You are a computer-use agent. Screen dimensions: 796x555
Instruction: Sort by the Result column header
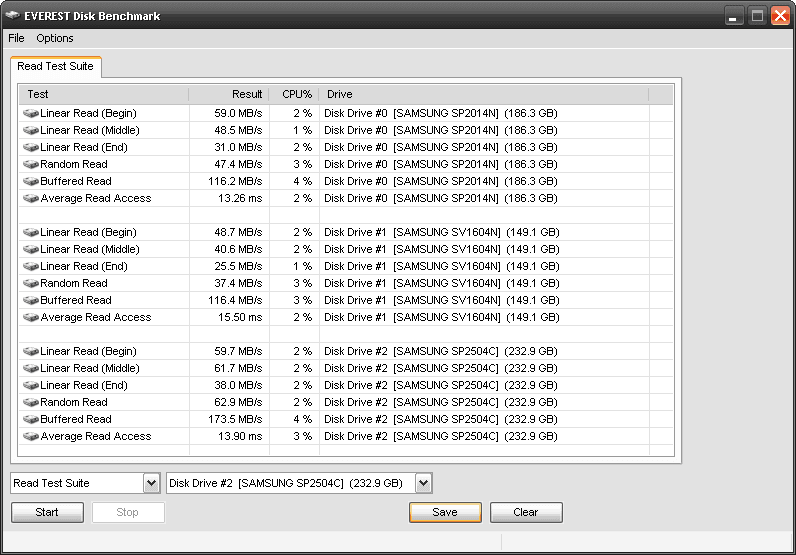click(228, 94)
